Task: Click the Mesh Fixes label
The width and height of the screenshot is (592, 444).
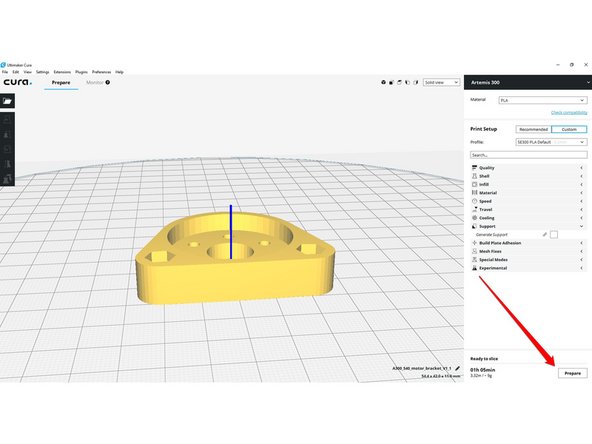Action: pyautogui.click(x=490, y=251)
